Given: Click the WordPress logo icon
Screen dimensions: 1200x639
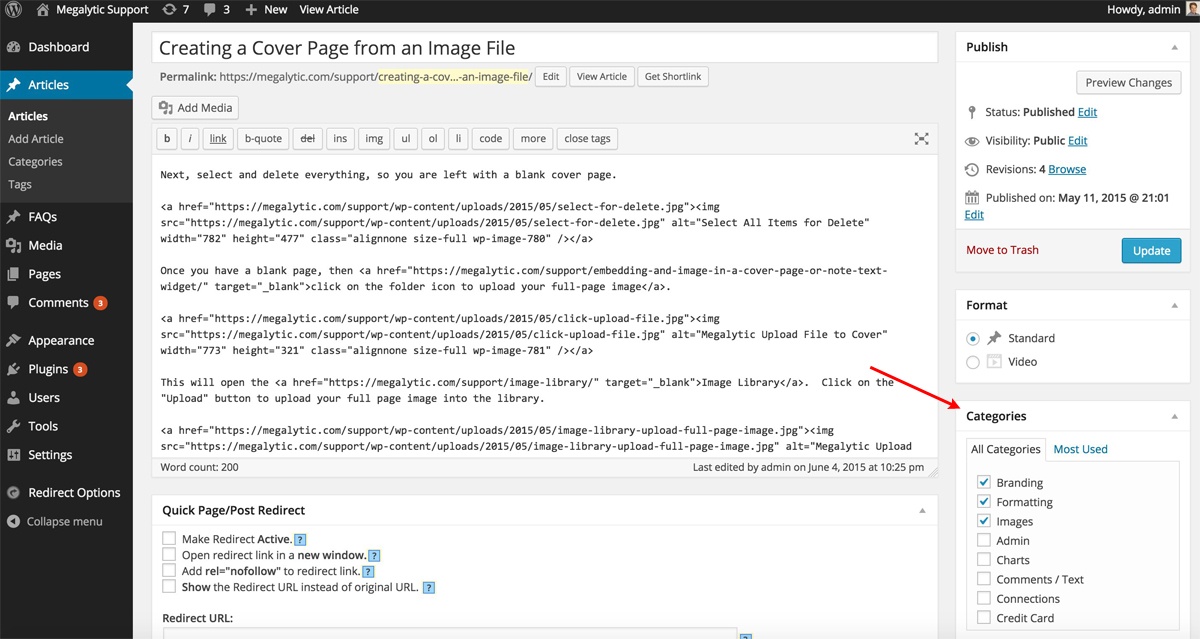Looking at the screenshot, I should [14, 10].
